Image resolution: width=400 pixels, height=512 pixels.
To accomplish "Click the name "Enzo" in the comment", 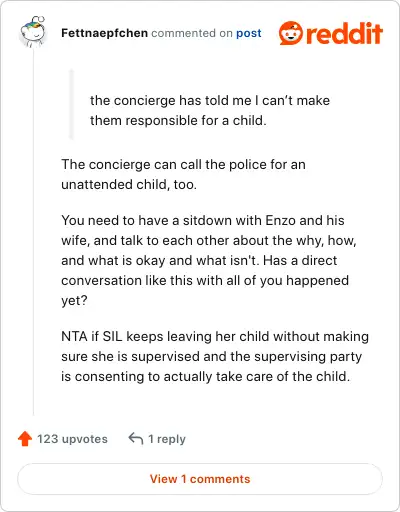I will coord(280,220).
